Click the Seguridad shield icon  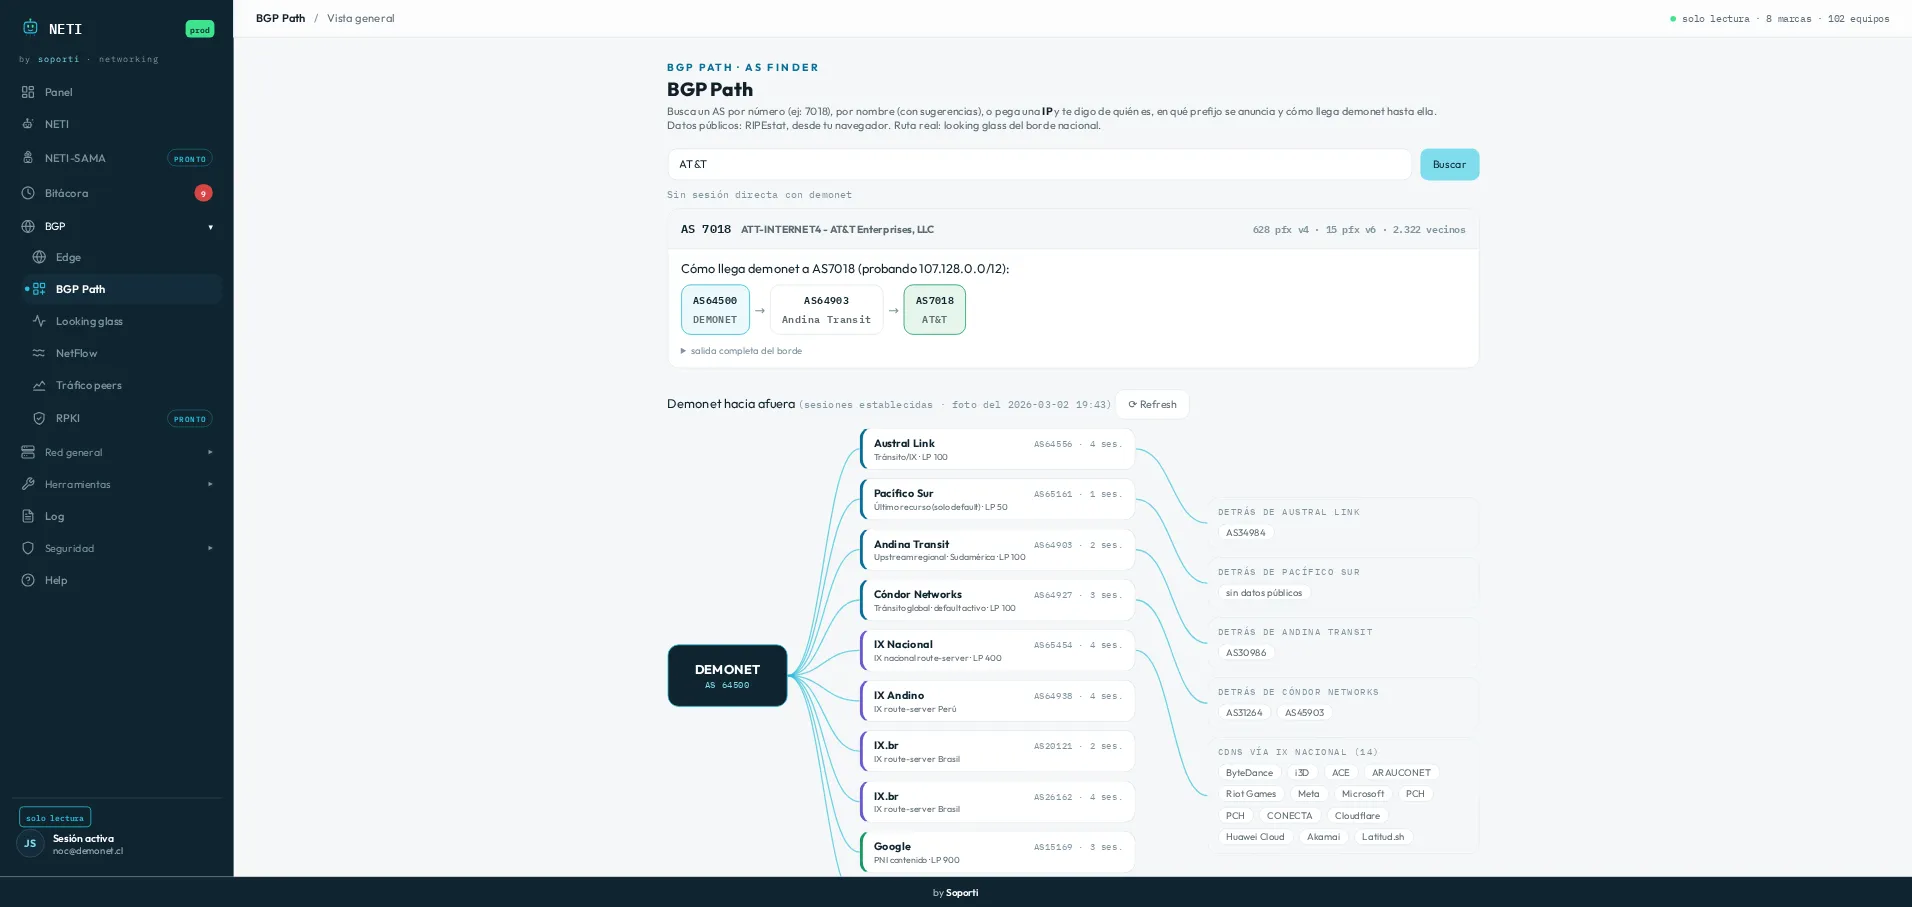pyautogui.click(x=28, y=548)
